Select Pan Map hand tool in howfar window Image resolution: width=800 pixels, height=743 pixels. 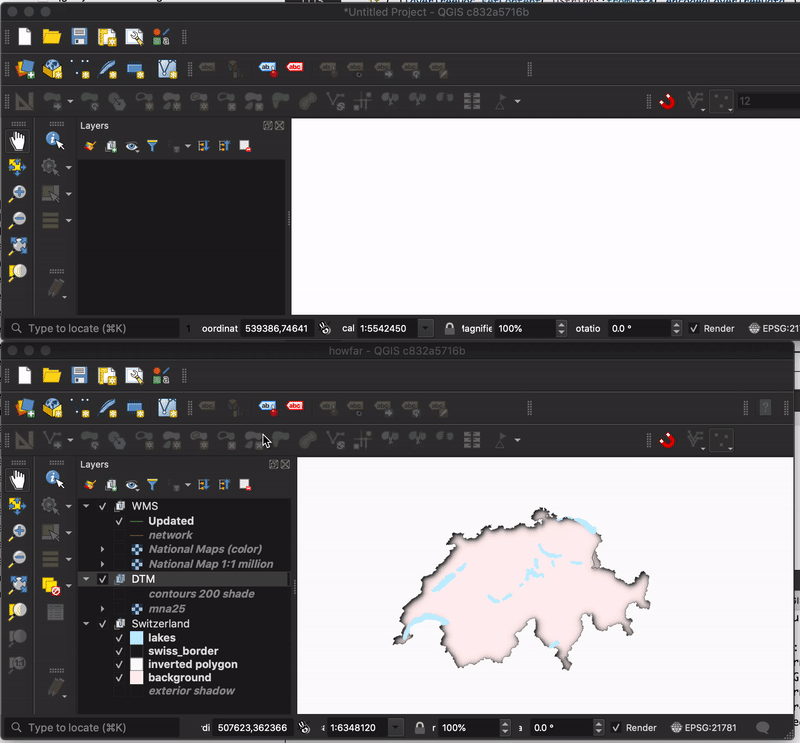point(18,480)
